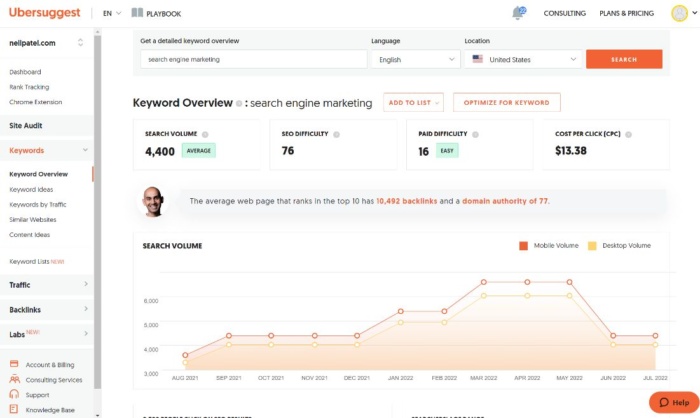Image resolution: width=700 pixels, height=418 pixels.
Task: Open the EN language dropdown in header
Action: [x=112, y=13]
